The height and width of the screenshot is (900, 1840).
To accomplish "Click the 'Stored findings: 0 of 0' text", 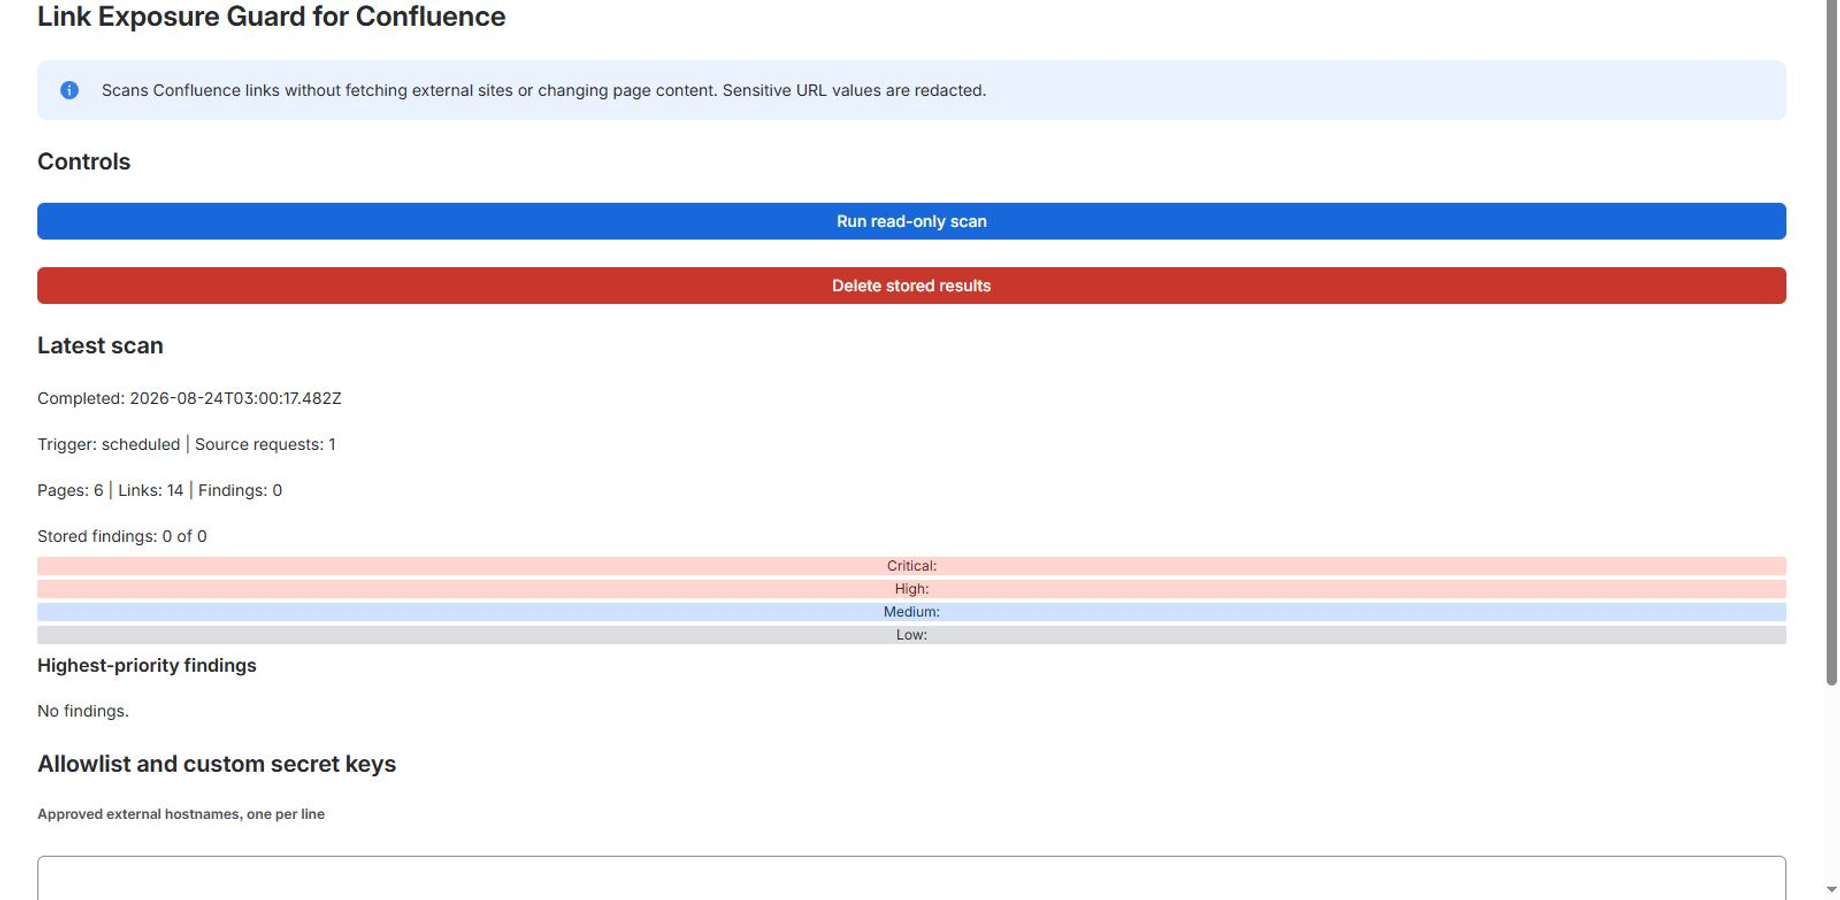I will (122, 536).
